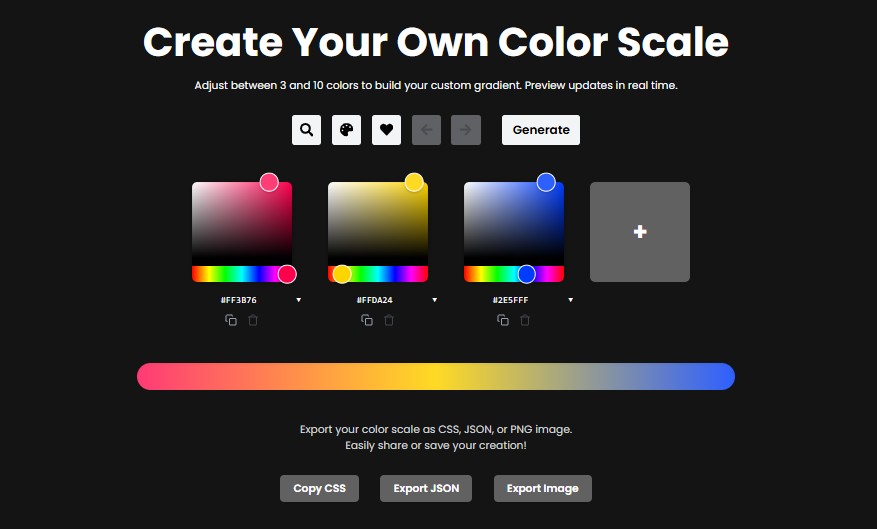Click the 'Export your color scale as CSS' text
Image resolution: width=877 pixels, height=529 pixels.
pyautogui.click(x=436, y=429)
